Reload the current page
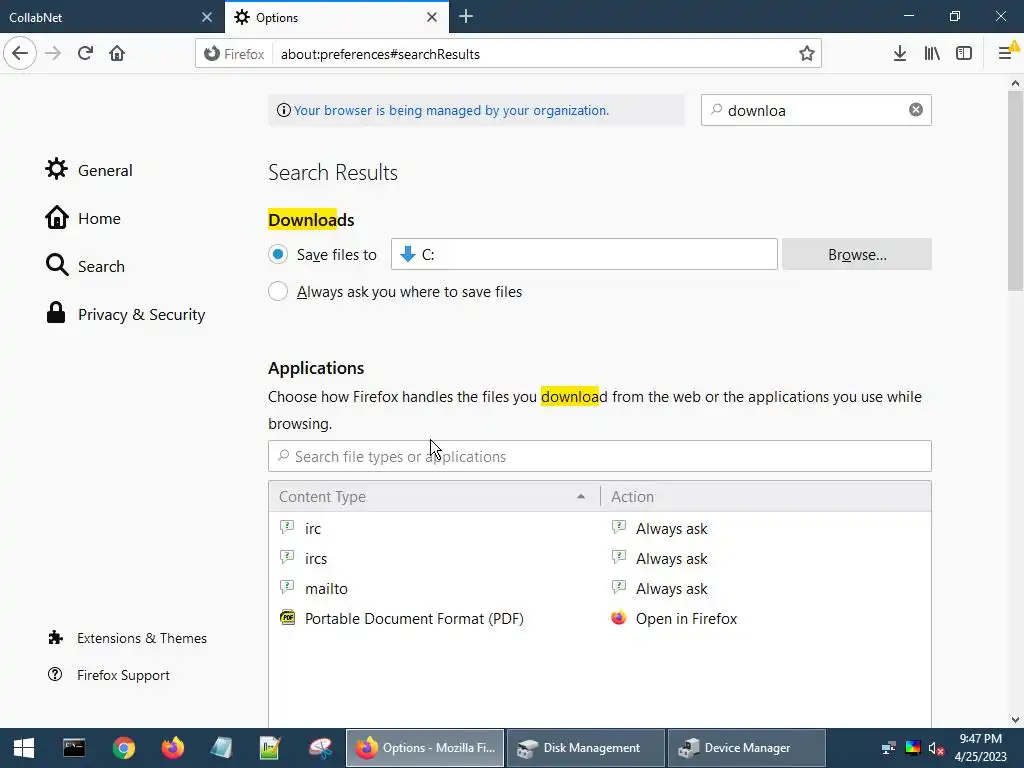Image resolution: width=1024 pixels, height=768 pixels. tap(85, 53)
